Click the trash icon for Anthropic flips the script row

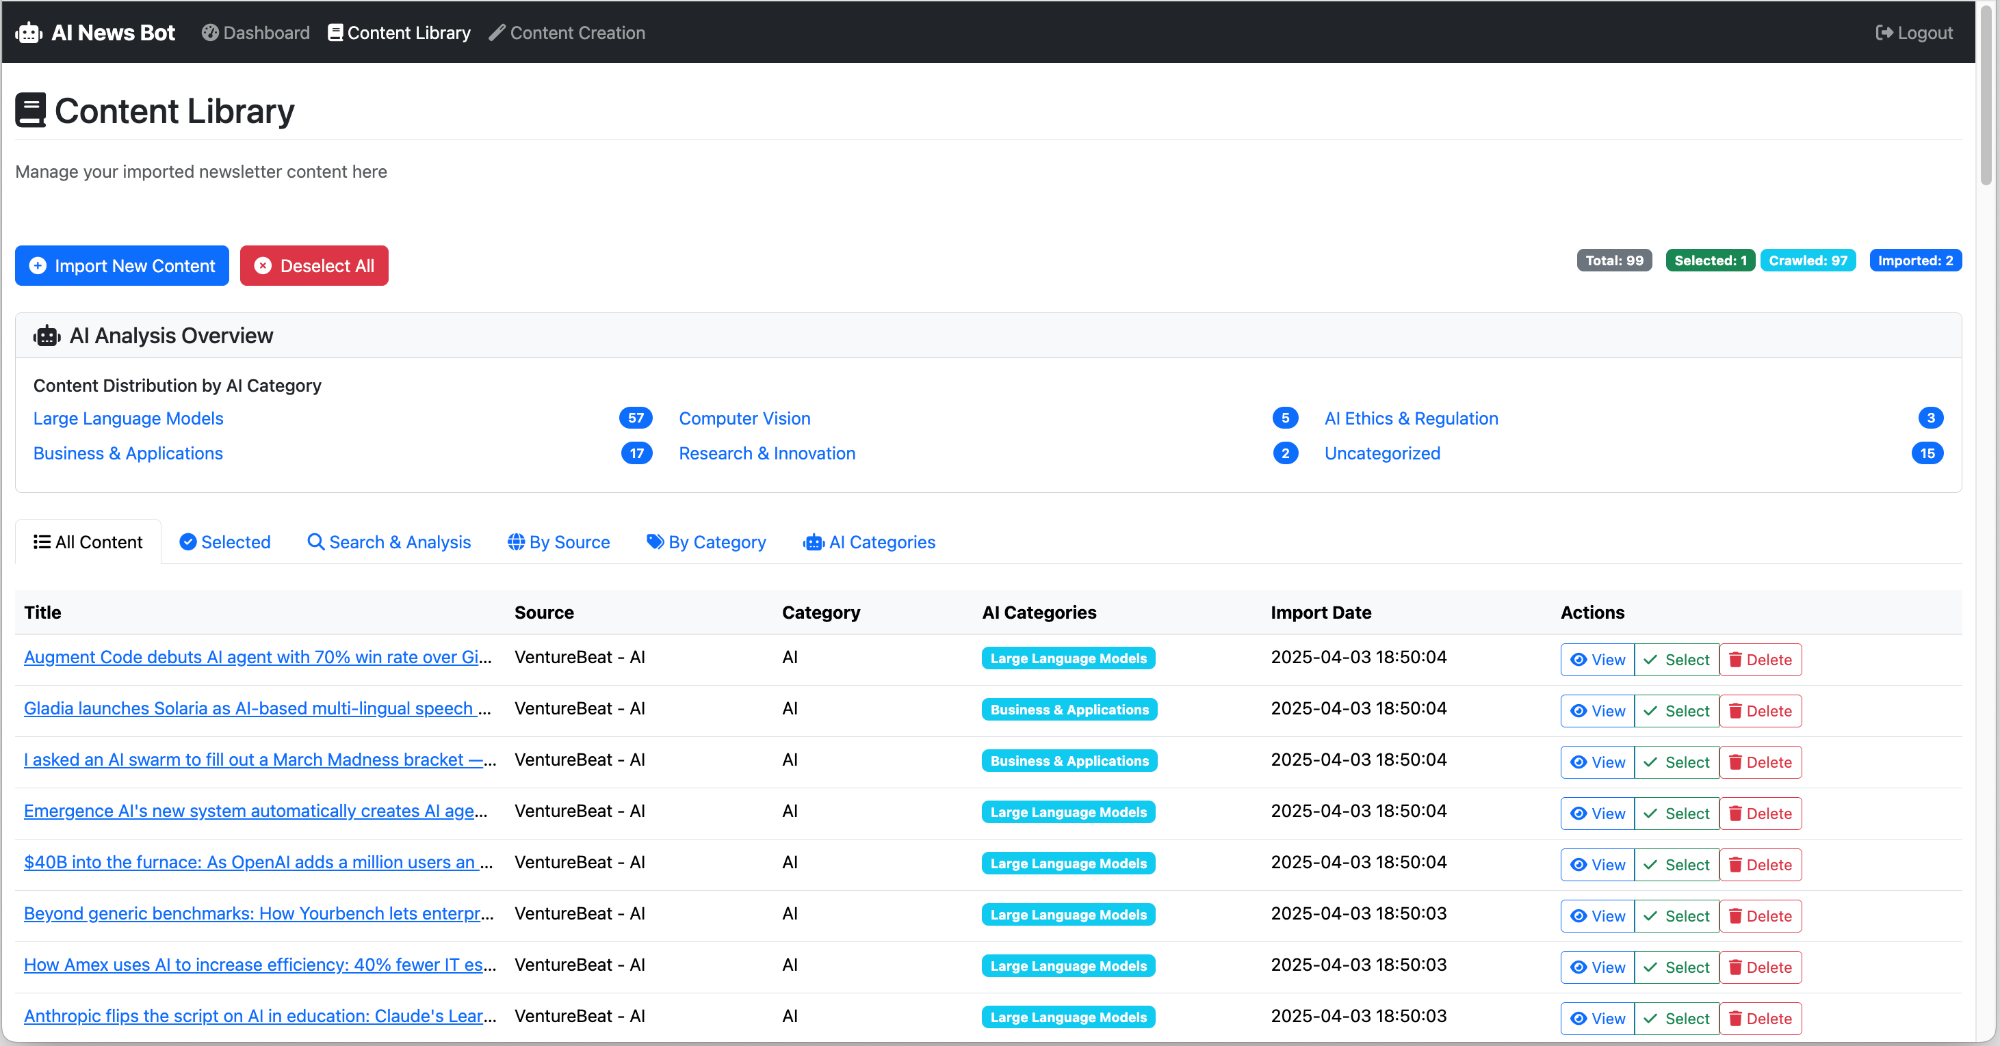click(x=1735, y=1019)
